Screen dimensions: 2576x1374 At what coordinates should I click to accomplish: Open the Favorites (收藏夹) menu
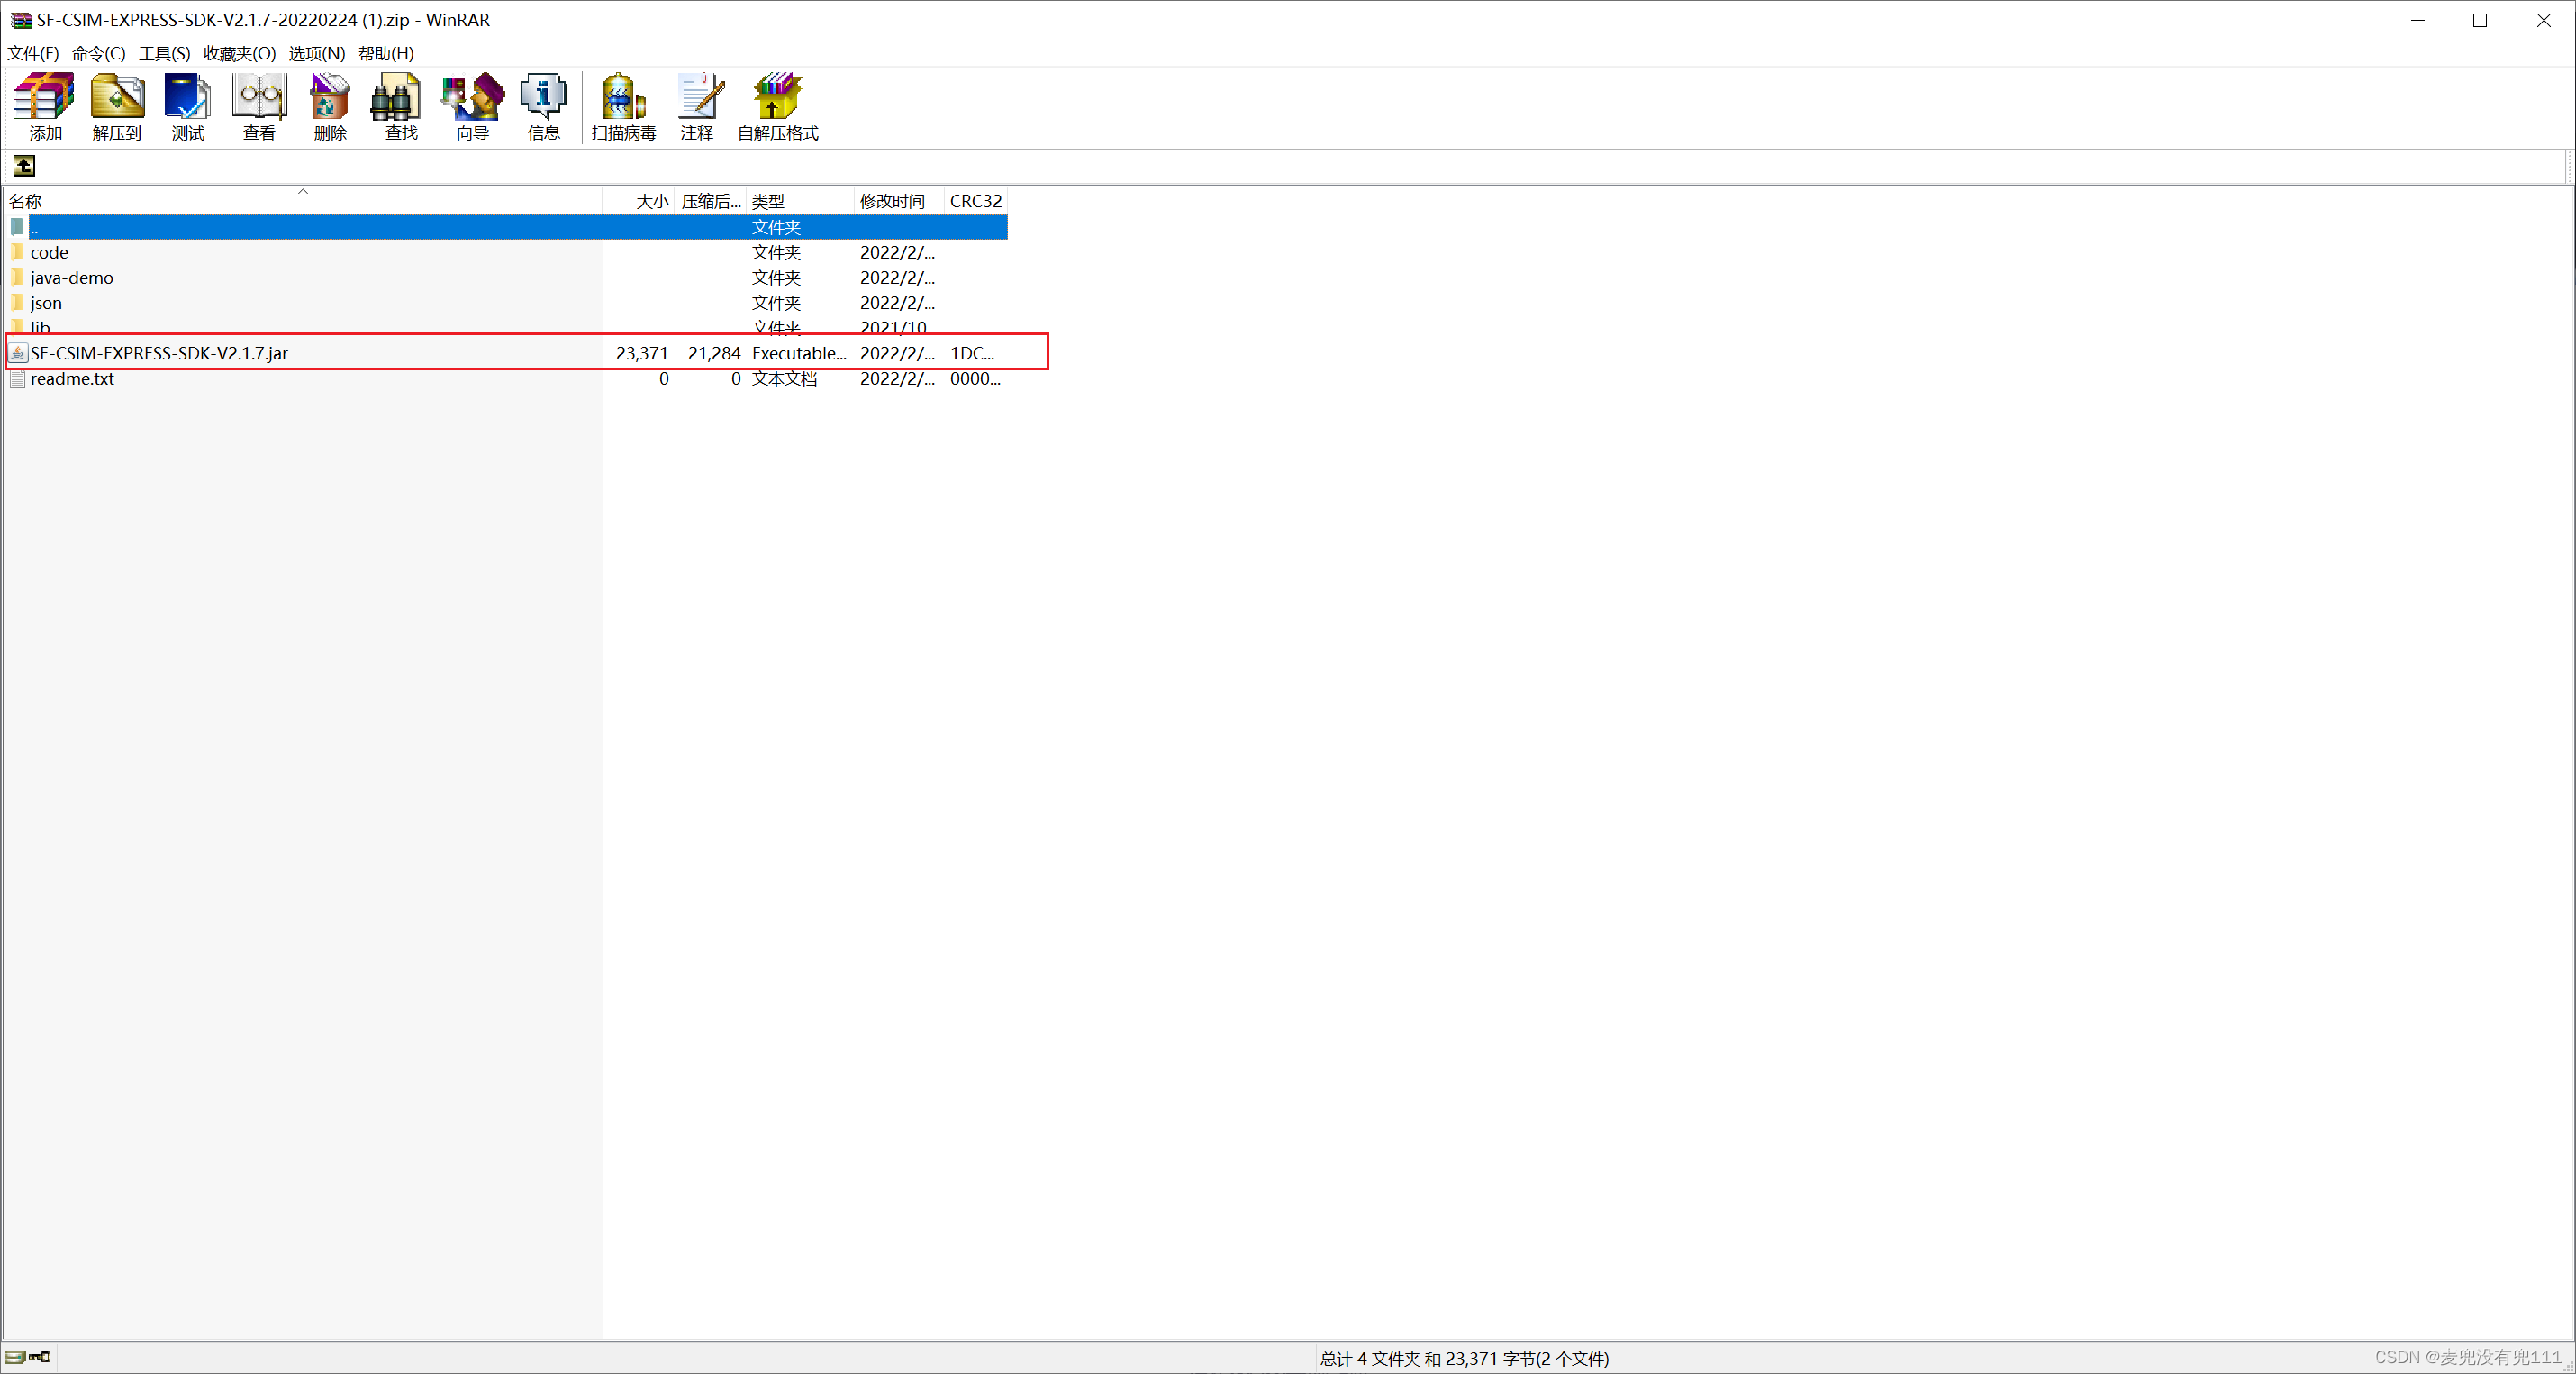click(239, 53)
